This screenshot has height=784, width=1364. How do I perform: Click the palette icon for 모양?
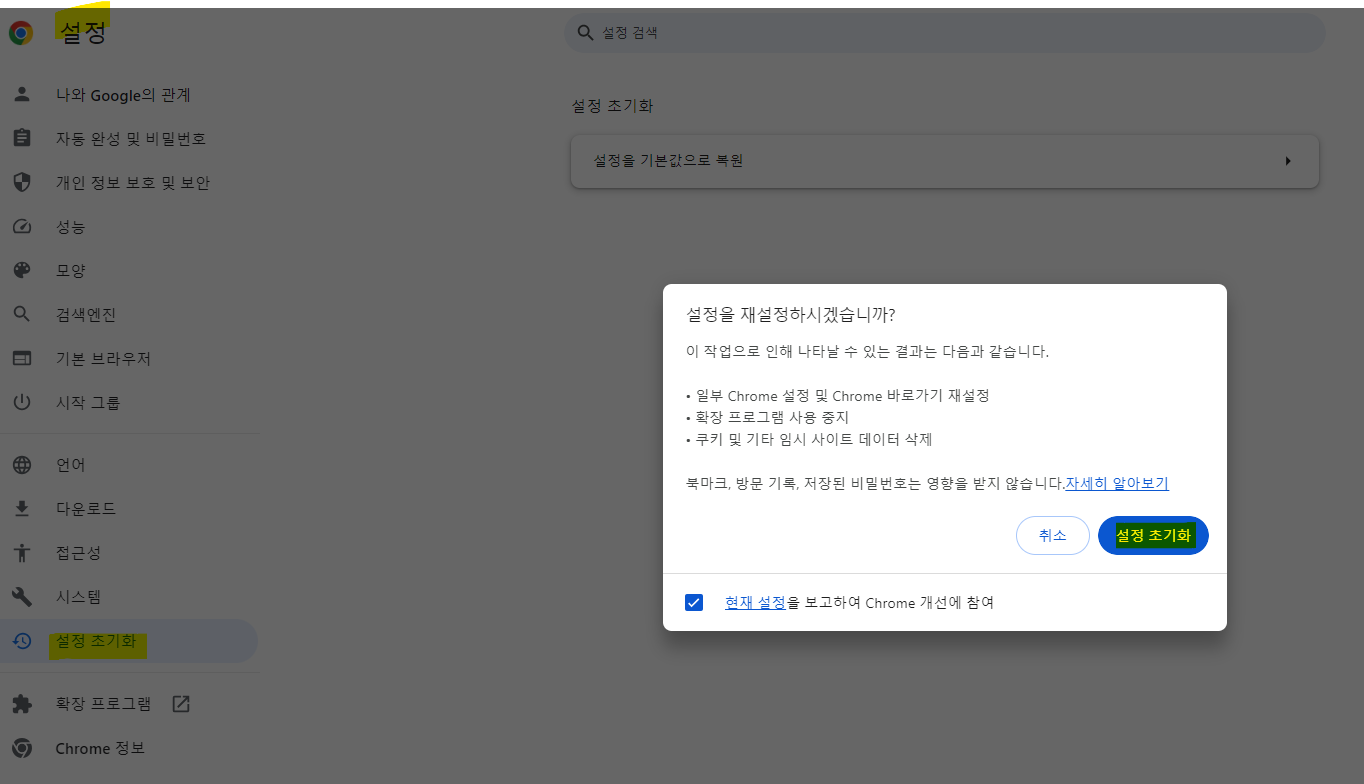(22, 271)
